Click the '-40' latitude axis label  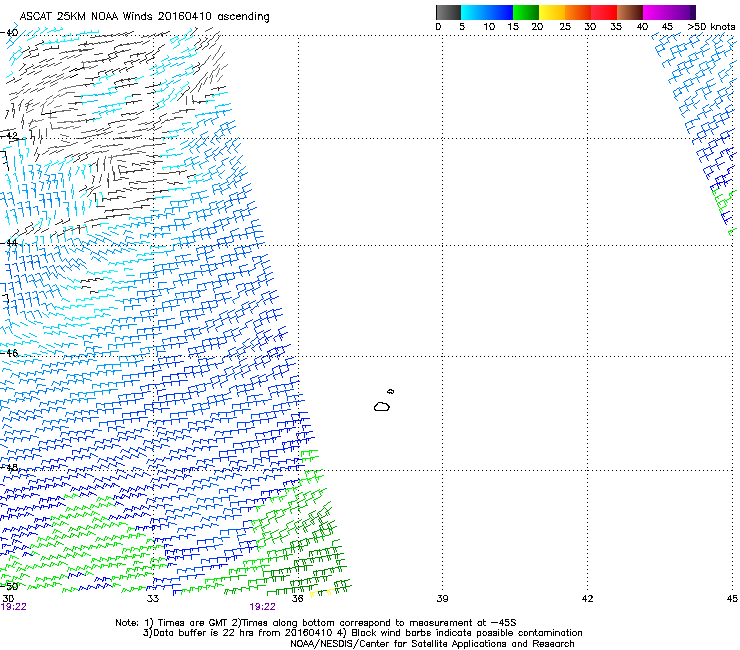point(9,33)
